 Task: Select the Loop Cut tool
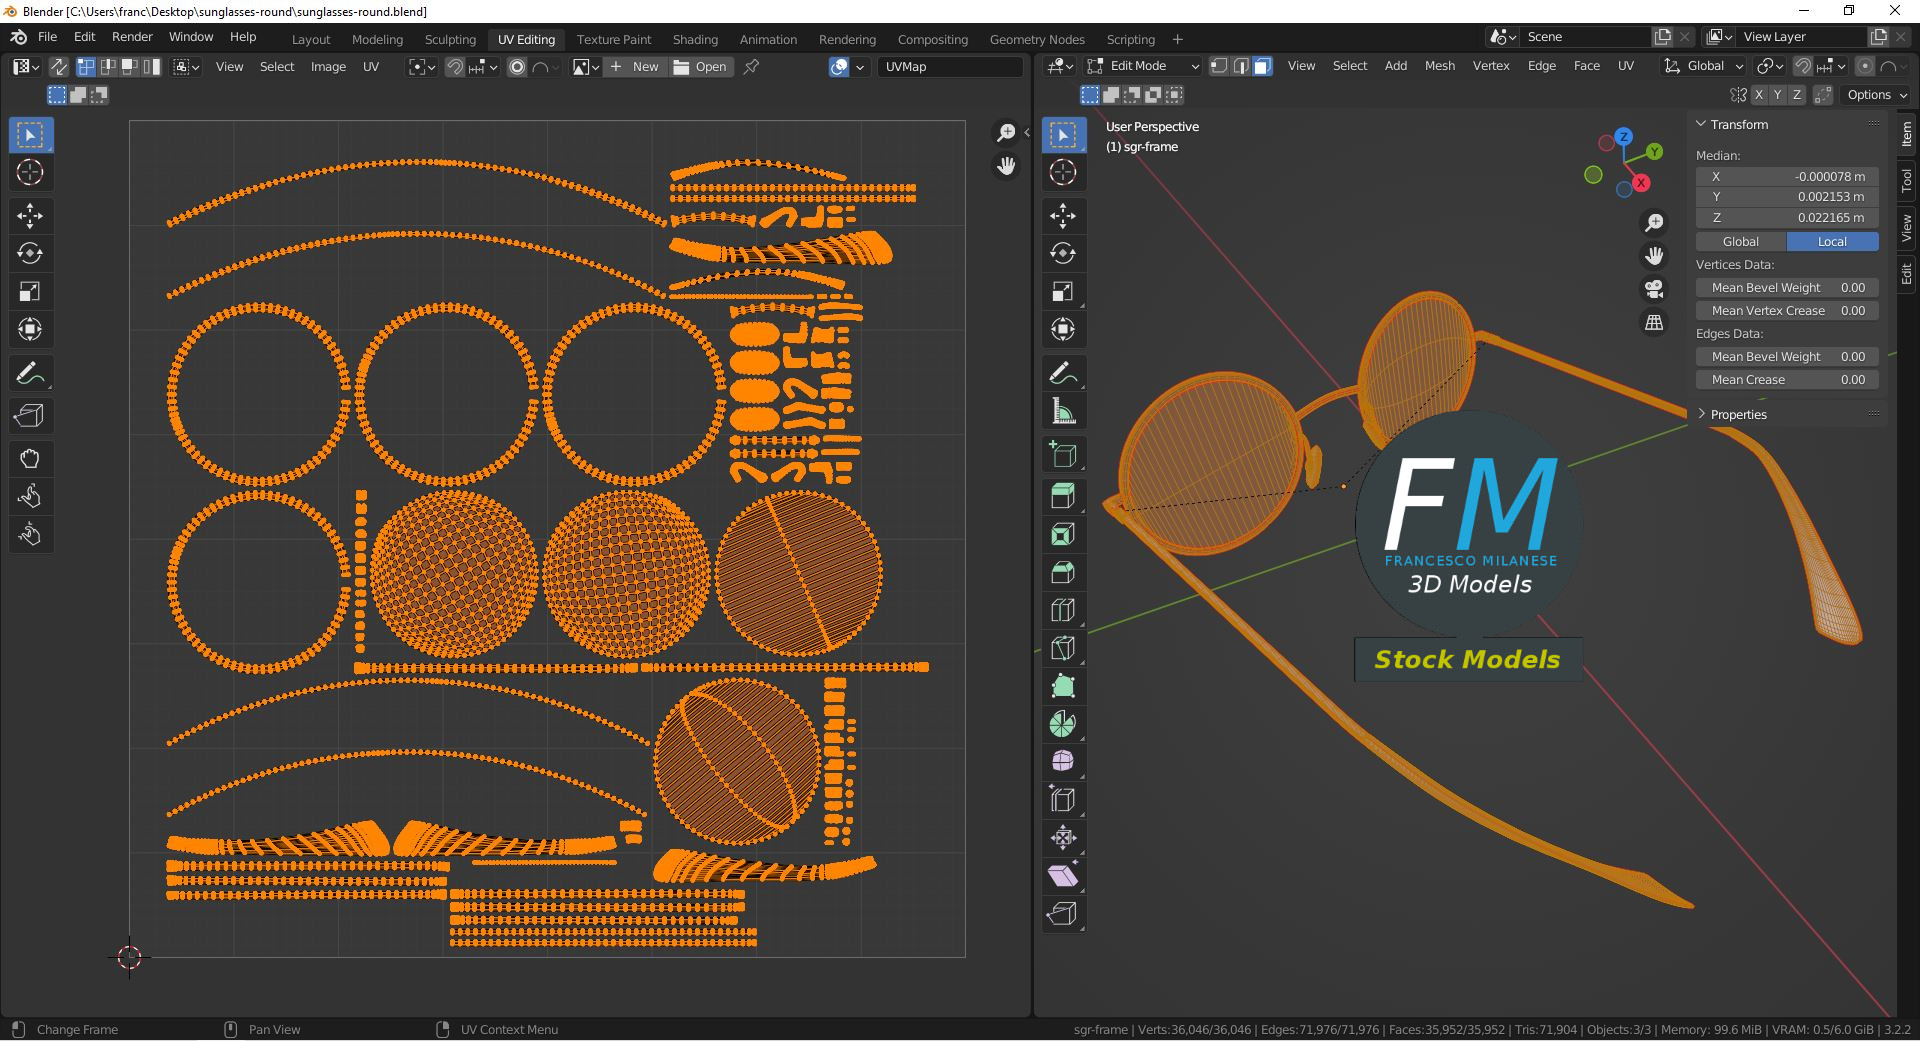tap(1063, 610)
